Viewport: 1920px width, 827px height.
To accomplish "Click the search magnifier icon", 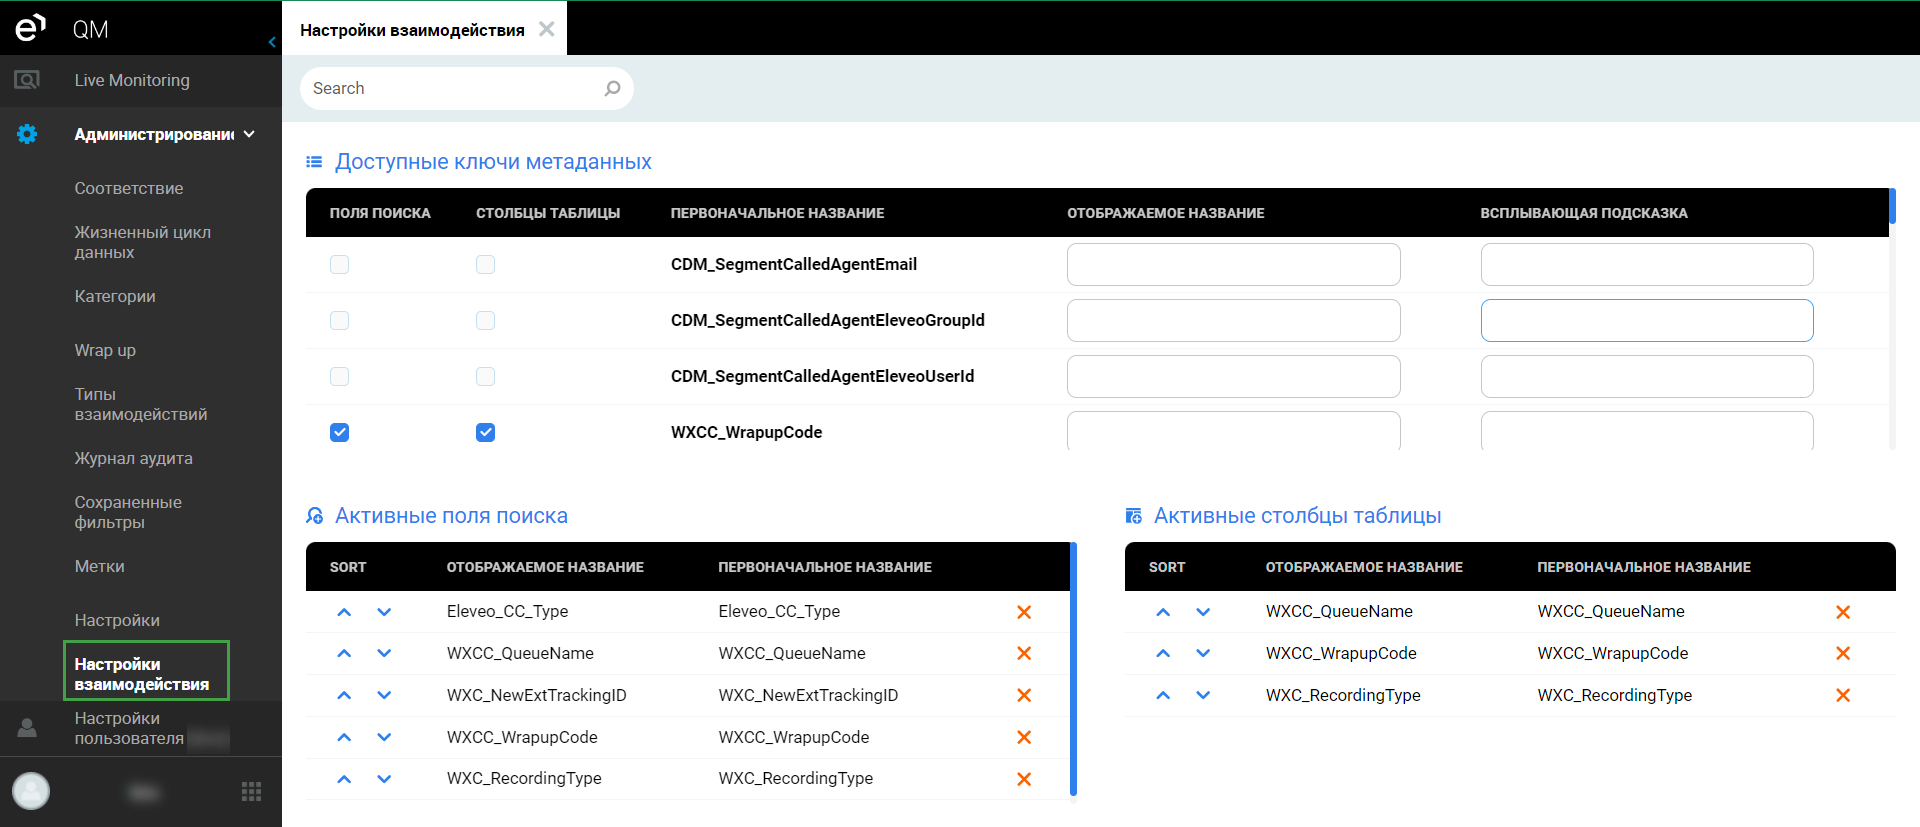I will (612, 88).
